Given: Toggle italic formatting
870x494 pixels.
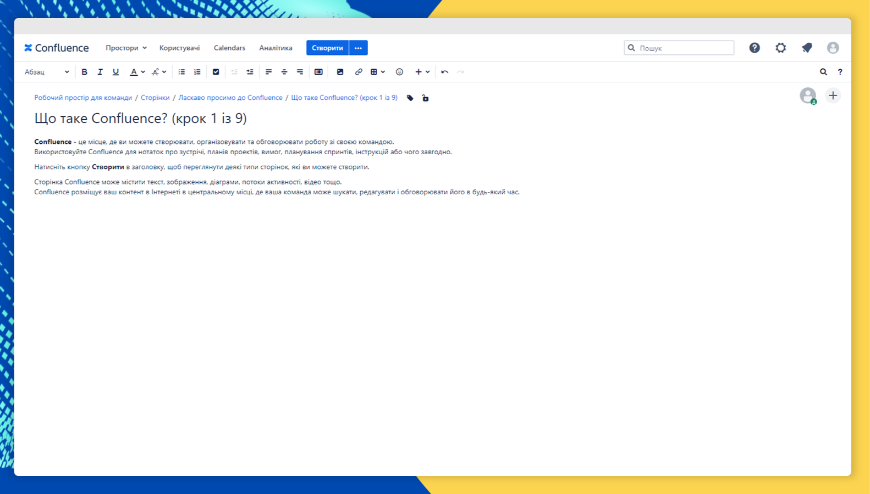Looking at the screenshot, I should click(100, 72).
